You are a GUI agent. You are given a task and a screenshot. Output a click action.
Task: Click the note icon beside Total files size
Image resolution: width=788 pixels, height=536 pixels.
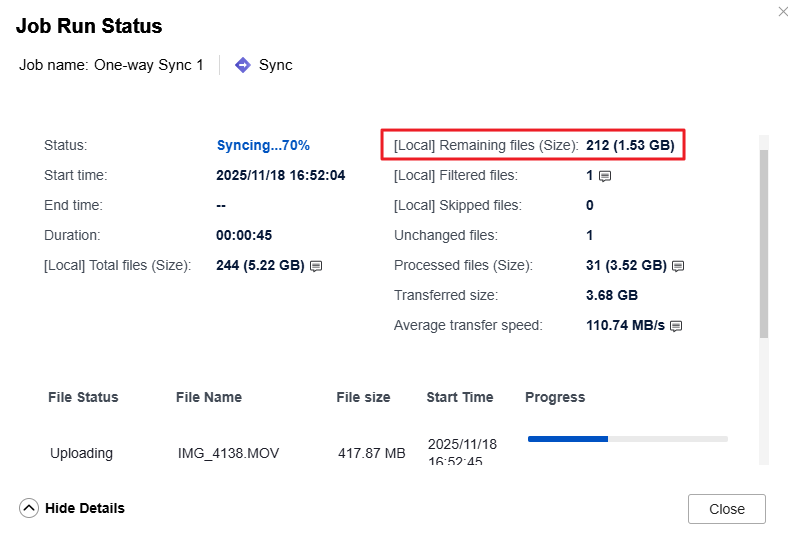[x=316, y=266]
